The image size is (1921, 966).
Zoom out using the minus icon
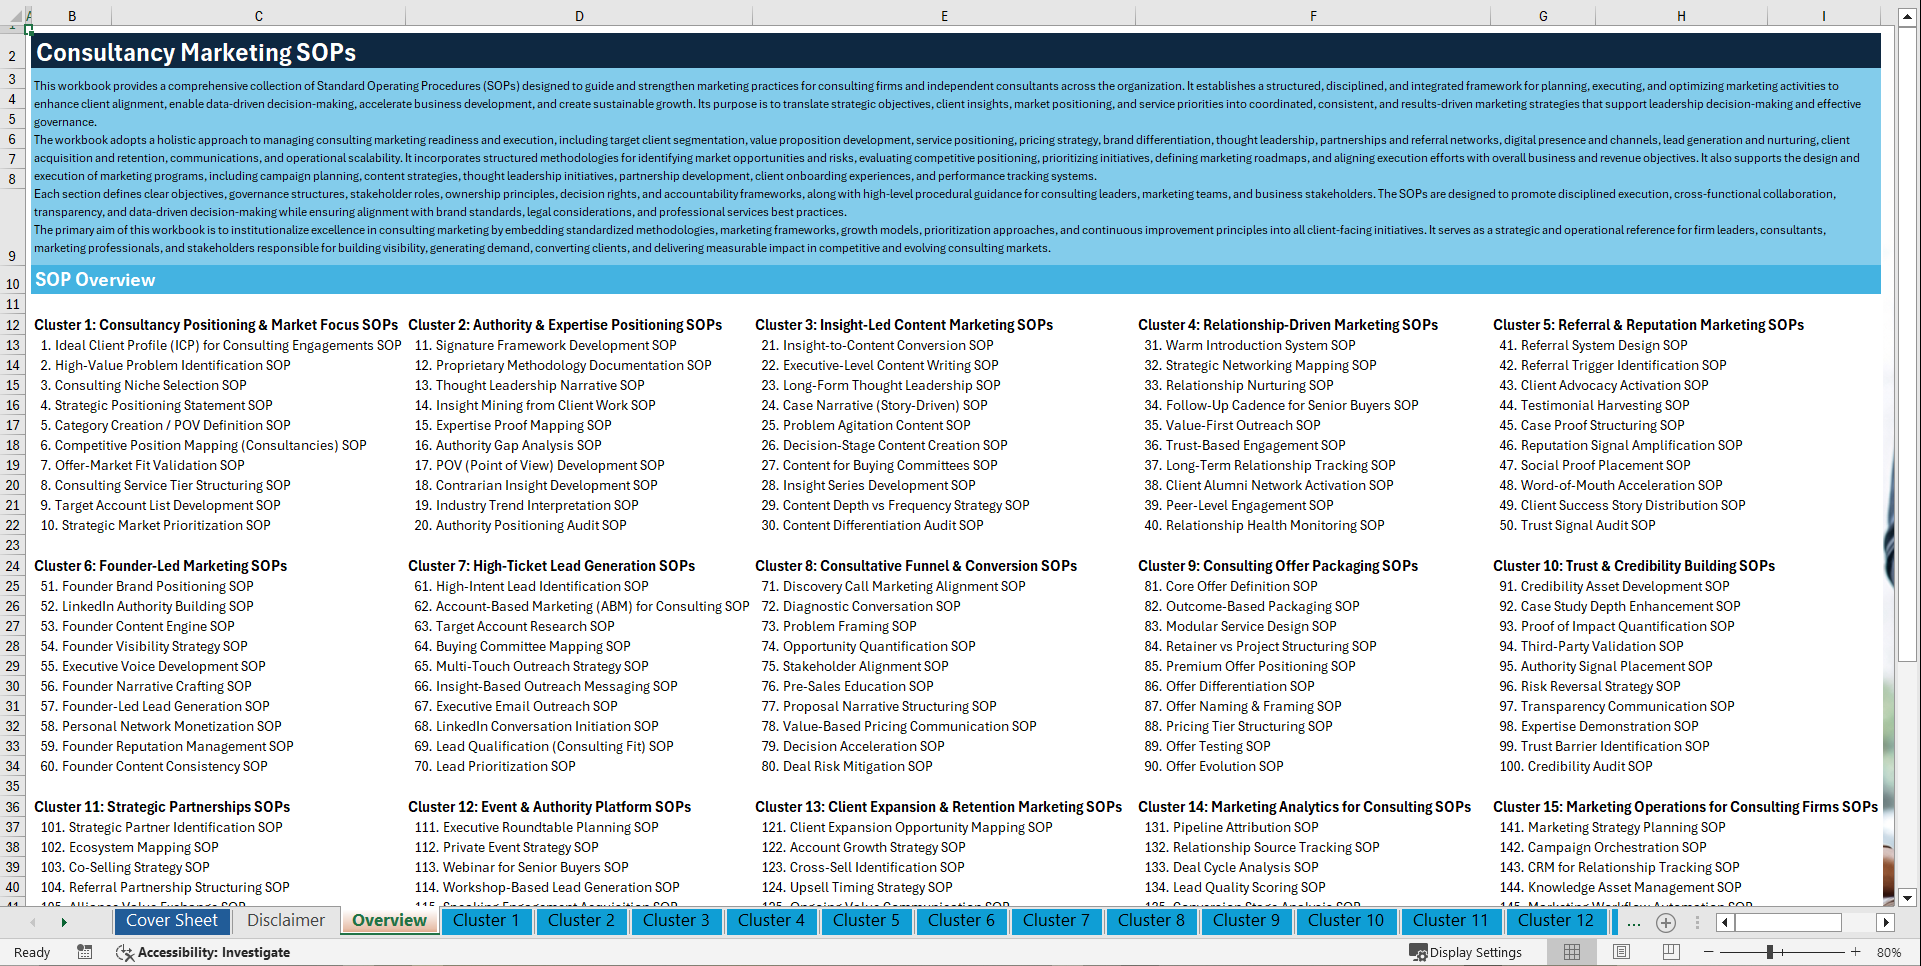[1711, 952]
